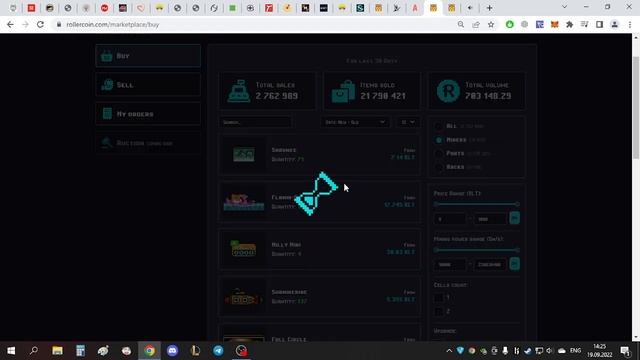
Task: Open the Sell section in the sidebar
Action: (x=148, y=84)
